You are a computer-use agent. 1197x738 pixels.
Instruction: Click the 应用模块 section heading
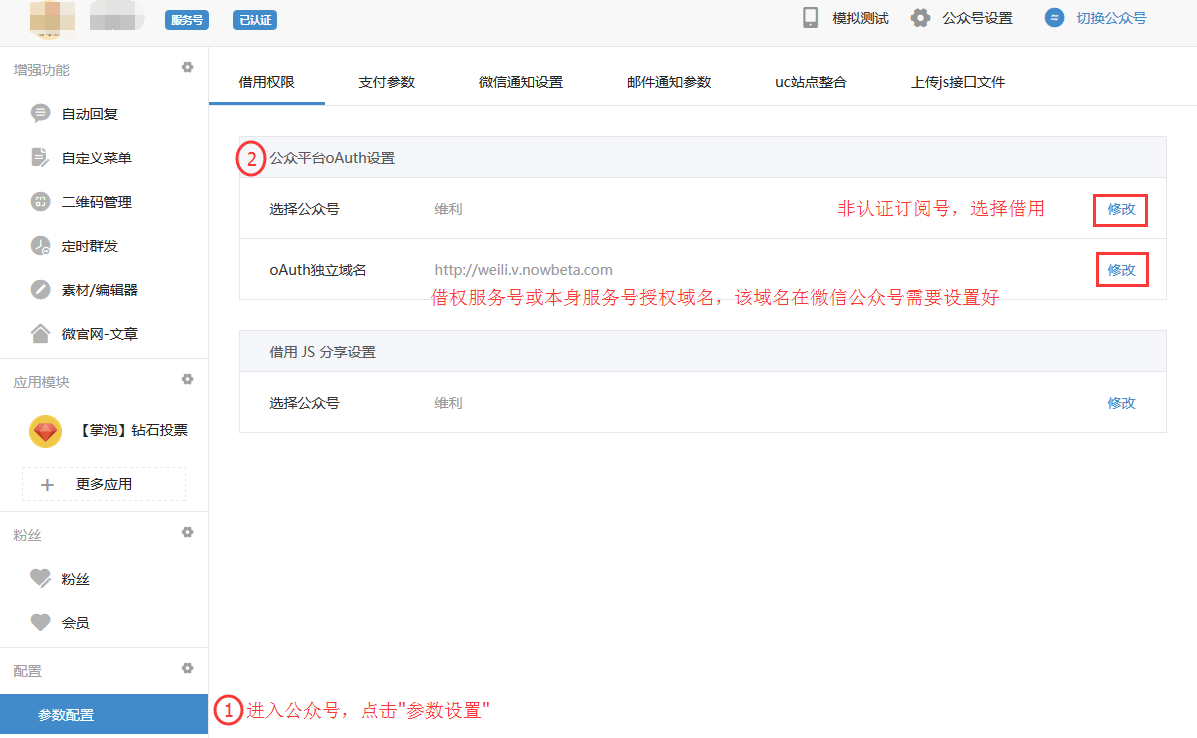coord(41,382)
